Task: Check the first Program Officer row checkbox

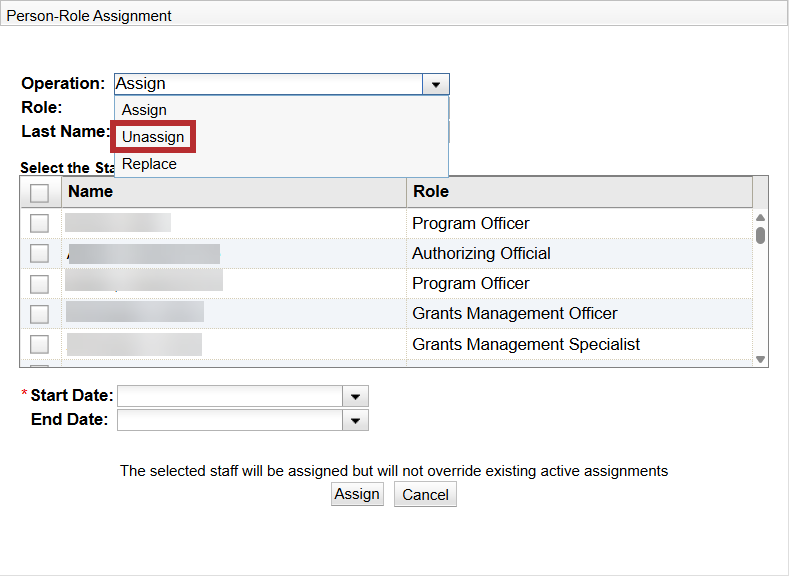Action: [x=40, y=223]
